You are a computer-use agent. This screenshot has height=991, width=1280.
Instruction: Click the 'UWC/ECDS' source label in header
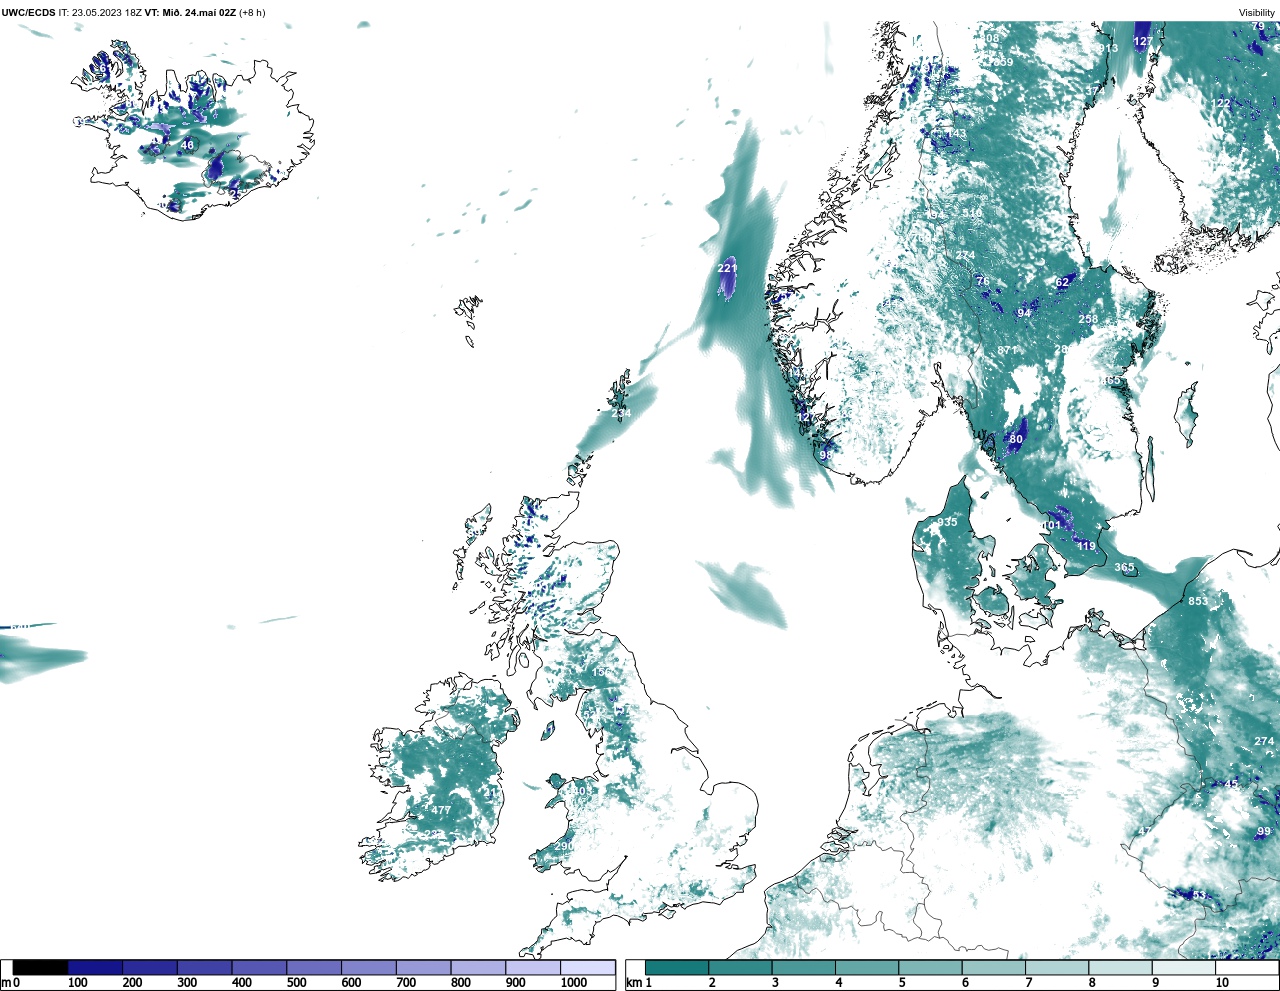tap(28, 13)
